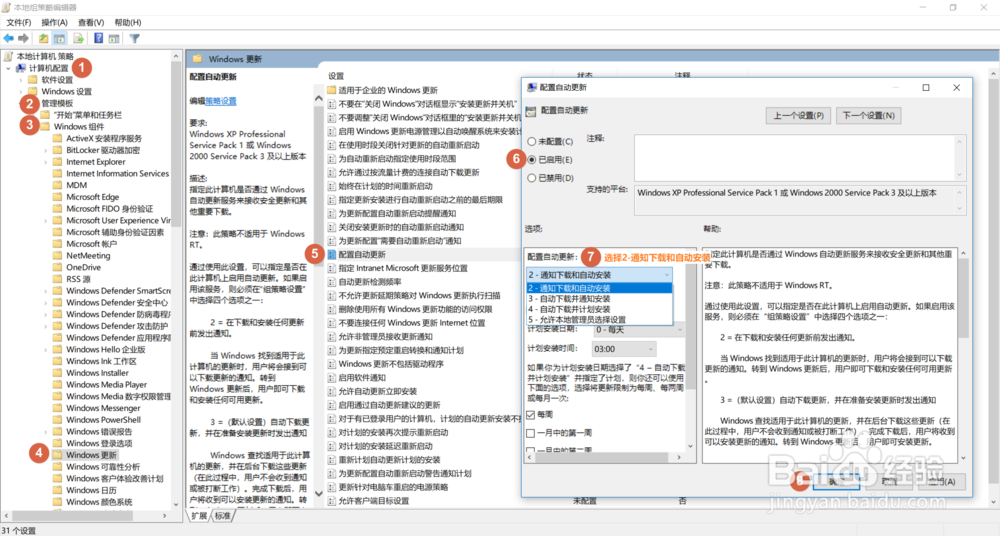
Task: Click the 上一个设置(P) button
Action: [798, 115]
